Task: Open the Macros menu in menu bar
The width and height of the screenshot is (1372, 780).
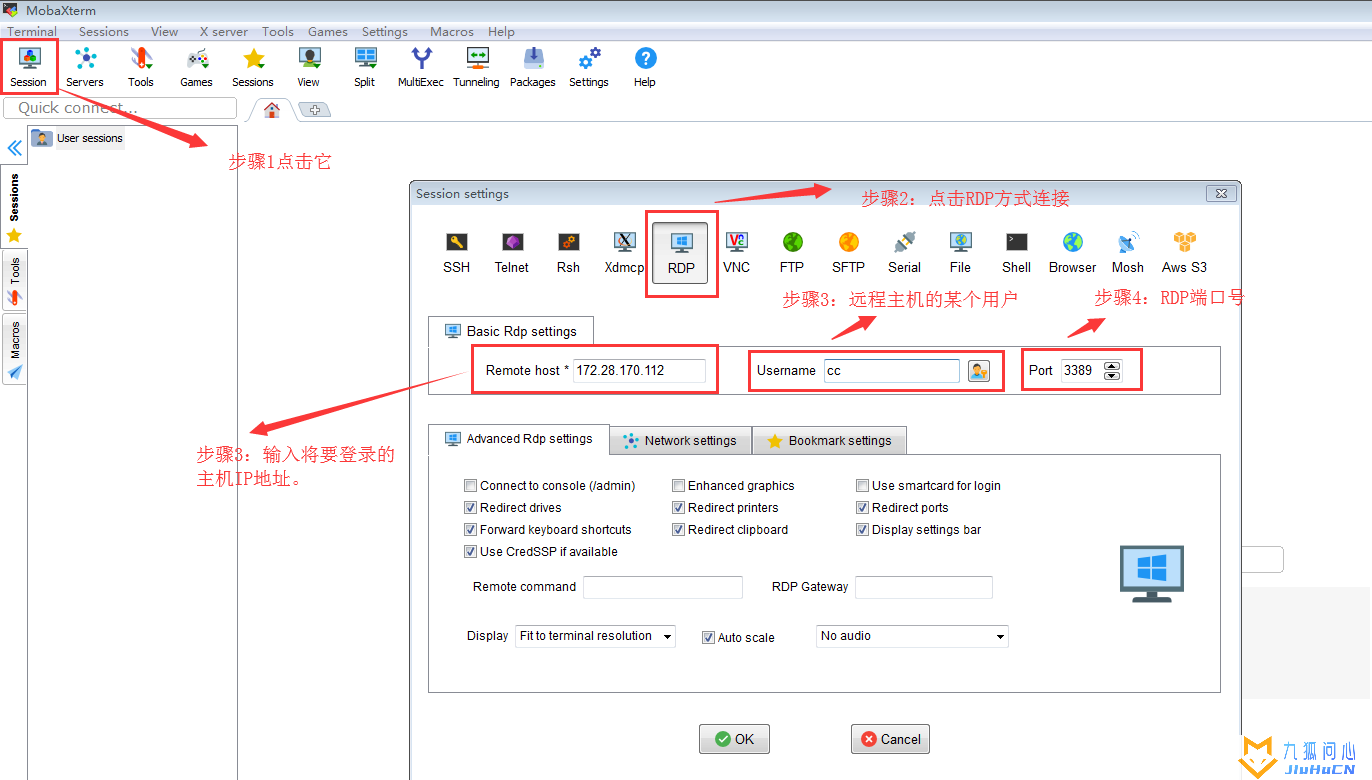Action: tap(452, 32)
